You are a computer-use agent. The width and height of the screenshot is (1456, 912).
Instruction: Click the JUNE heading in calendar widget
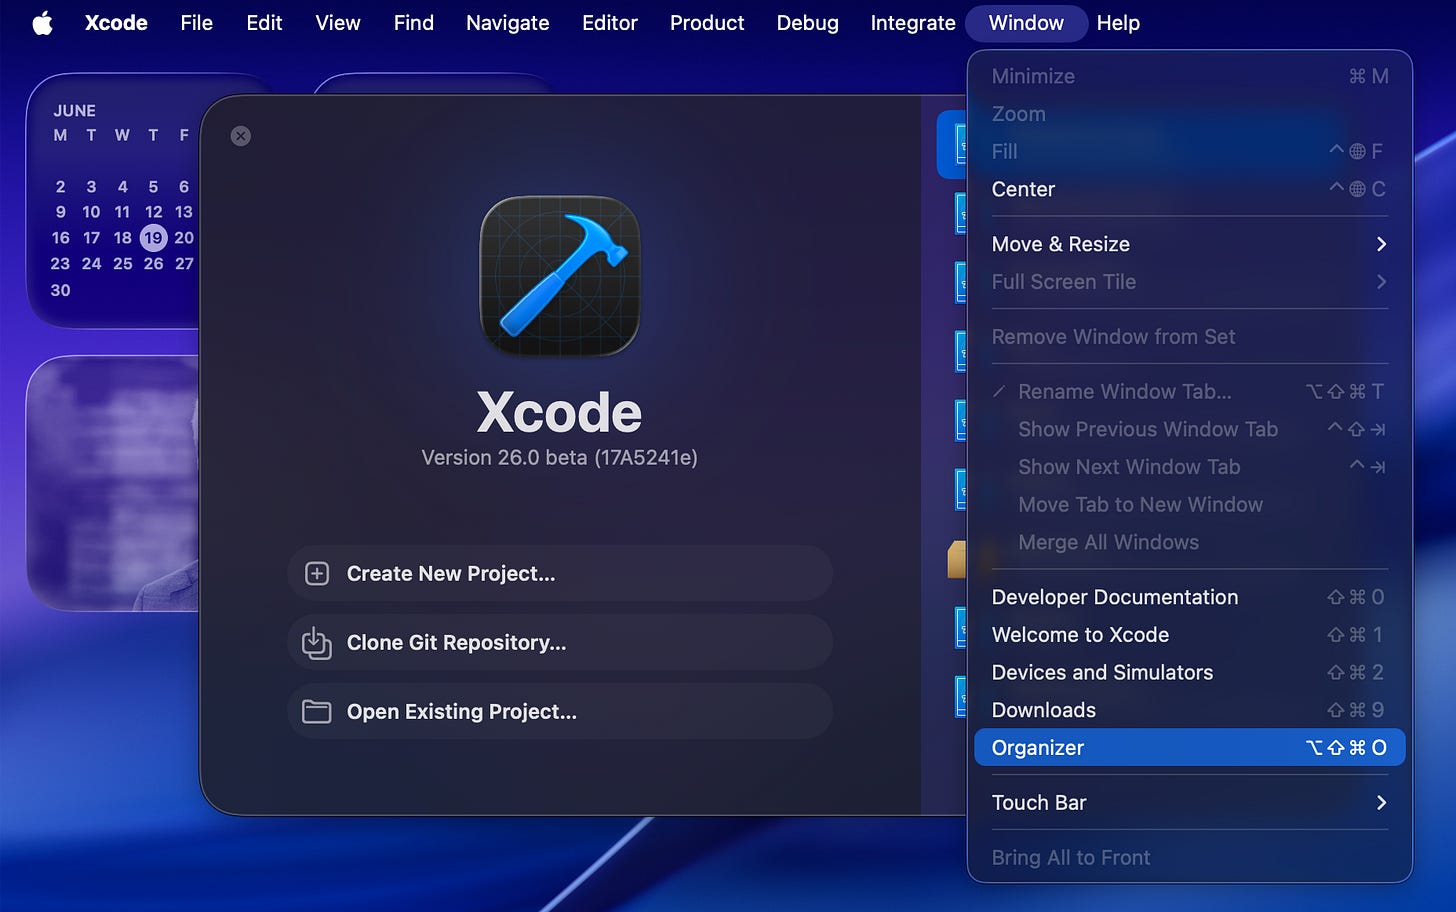point(75,111)
